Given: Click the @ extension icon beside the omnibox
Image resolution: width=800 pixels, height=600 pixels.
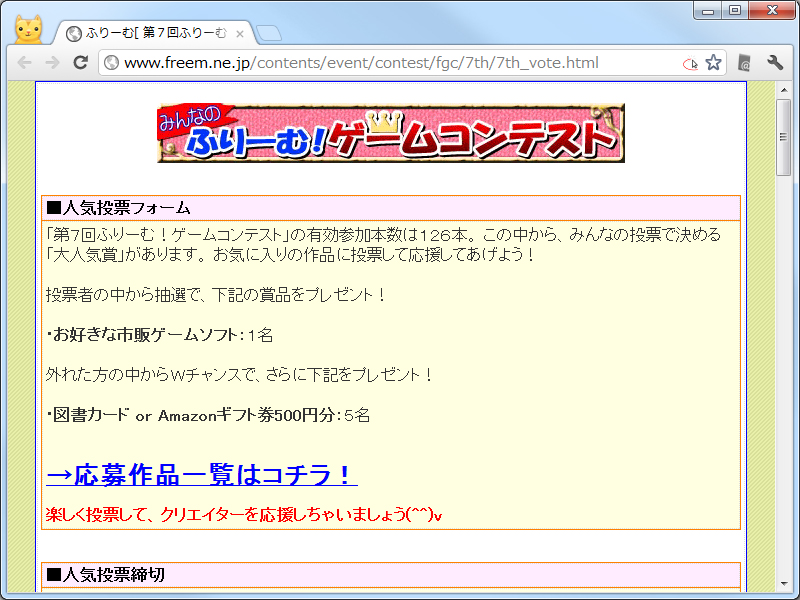Looking at the screenshot, I should point(743,62).
